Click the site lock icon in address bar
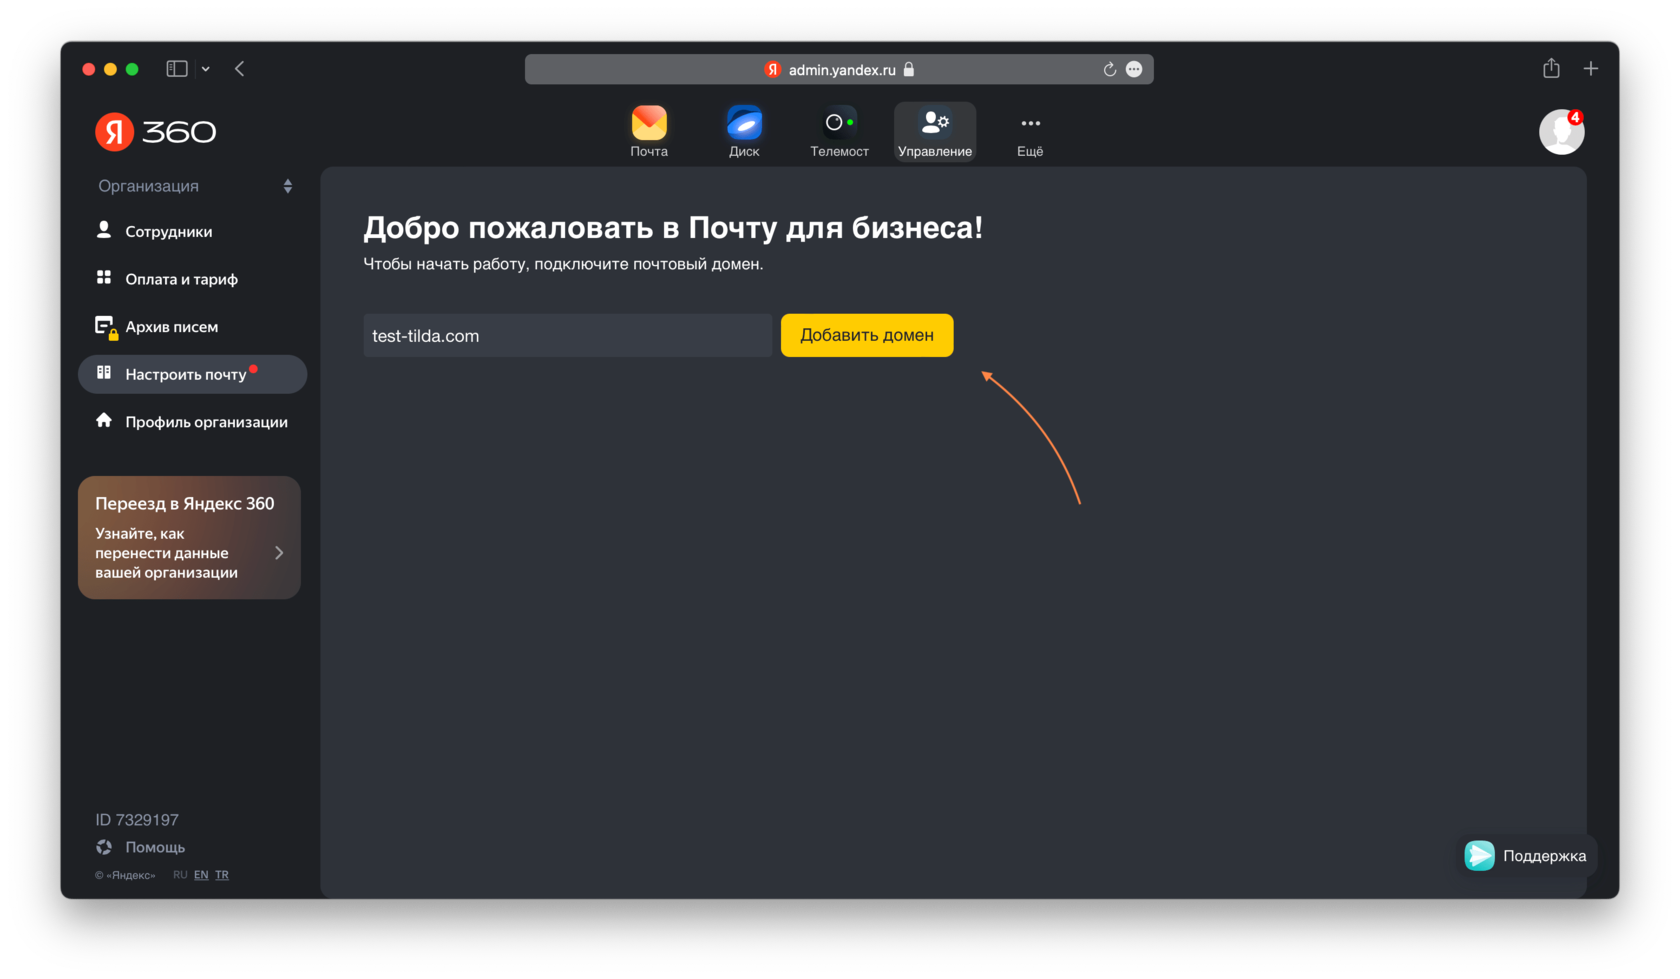Viewport: 1680px width, 979px height. point(909,69)
